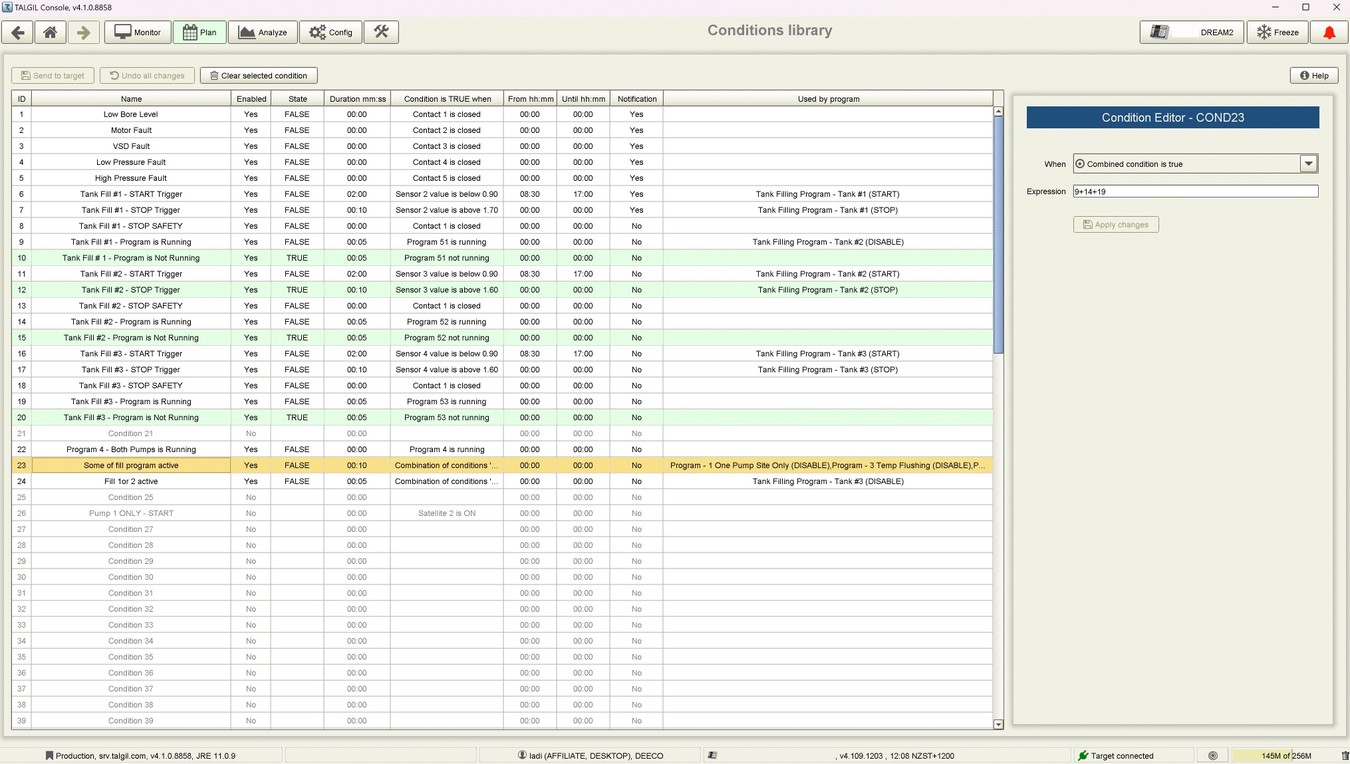Click the controller icon in status bar
Viewport: 1350px width, 764px height.
(712, 756)
